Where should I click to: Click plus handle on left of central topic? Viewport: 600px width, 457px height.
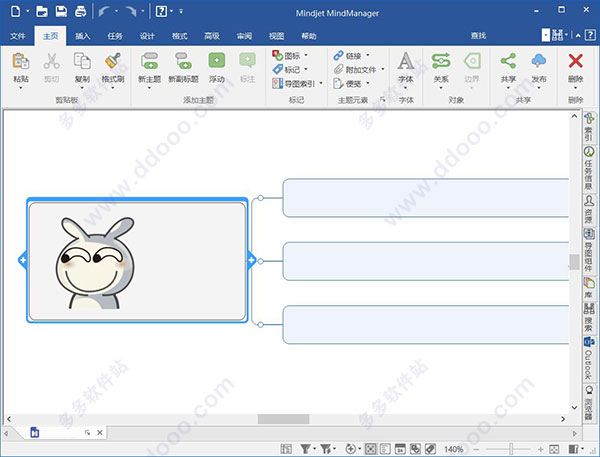(x=23, y=260)
